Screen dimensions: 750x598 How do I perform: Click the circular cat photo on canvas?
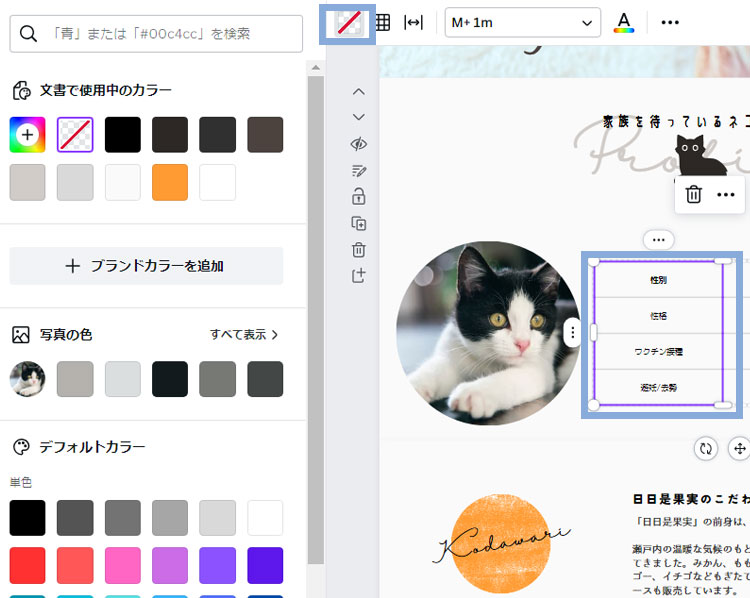pos(488,333)
